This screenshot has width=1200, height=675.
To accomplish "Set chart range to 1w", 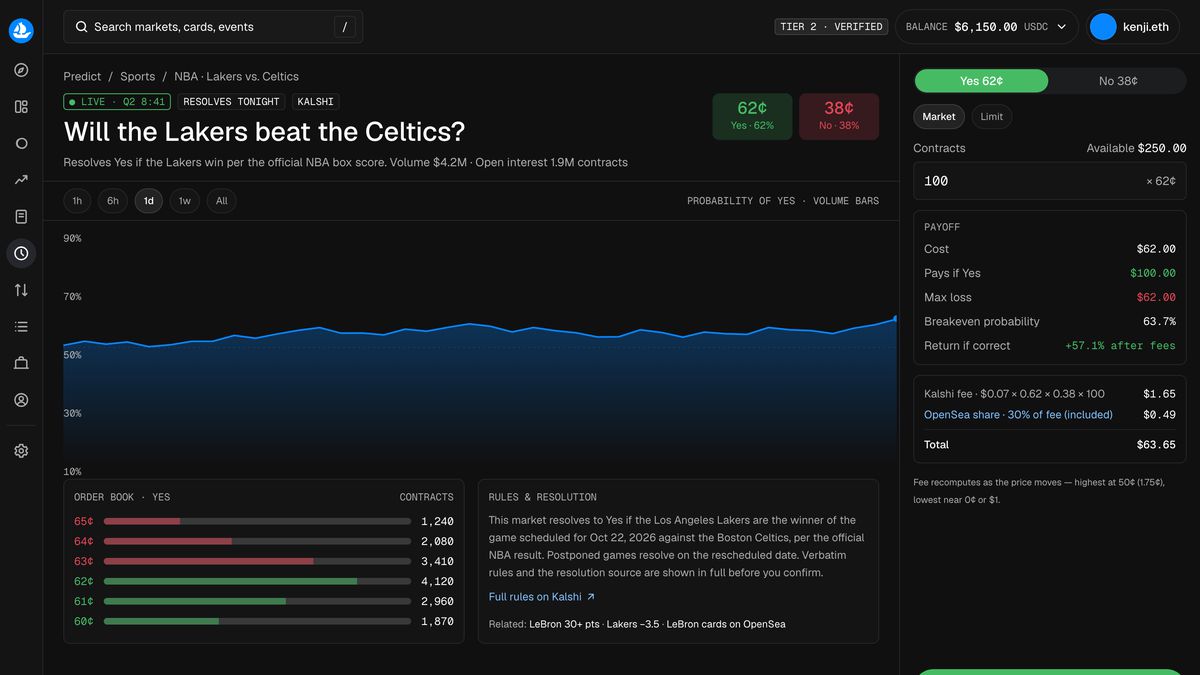I will 185,201.
